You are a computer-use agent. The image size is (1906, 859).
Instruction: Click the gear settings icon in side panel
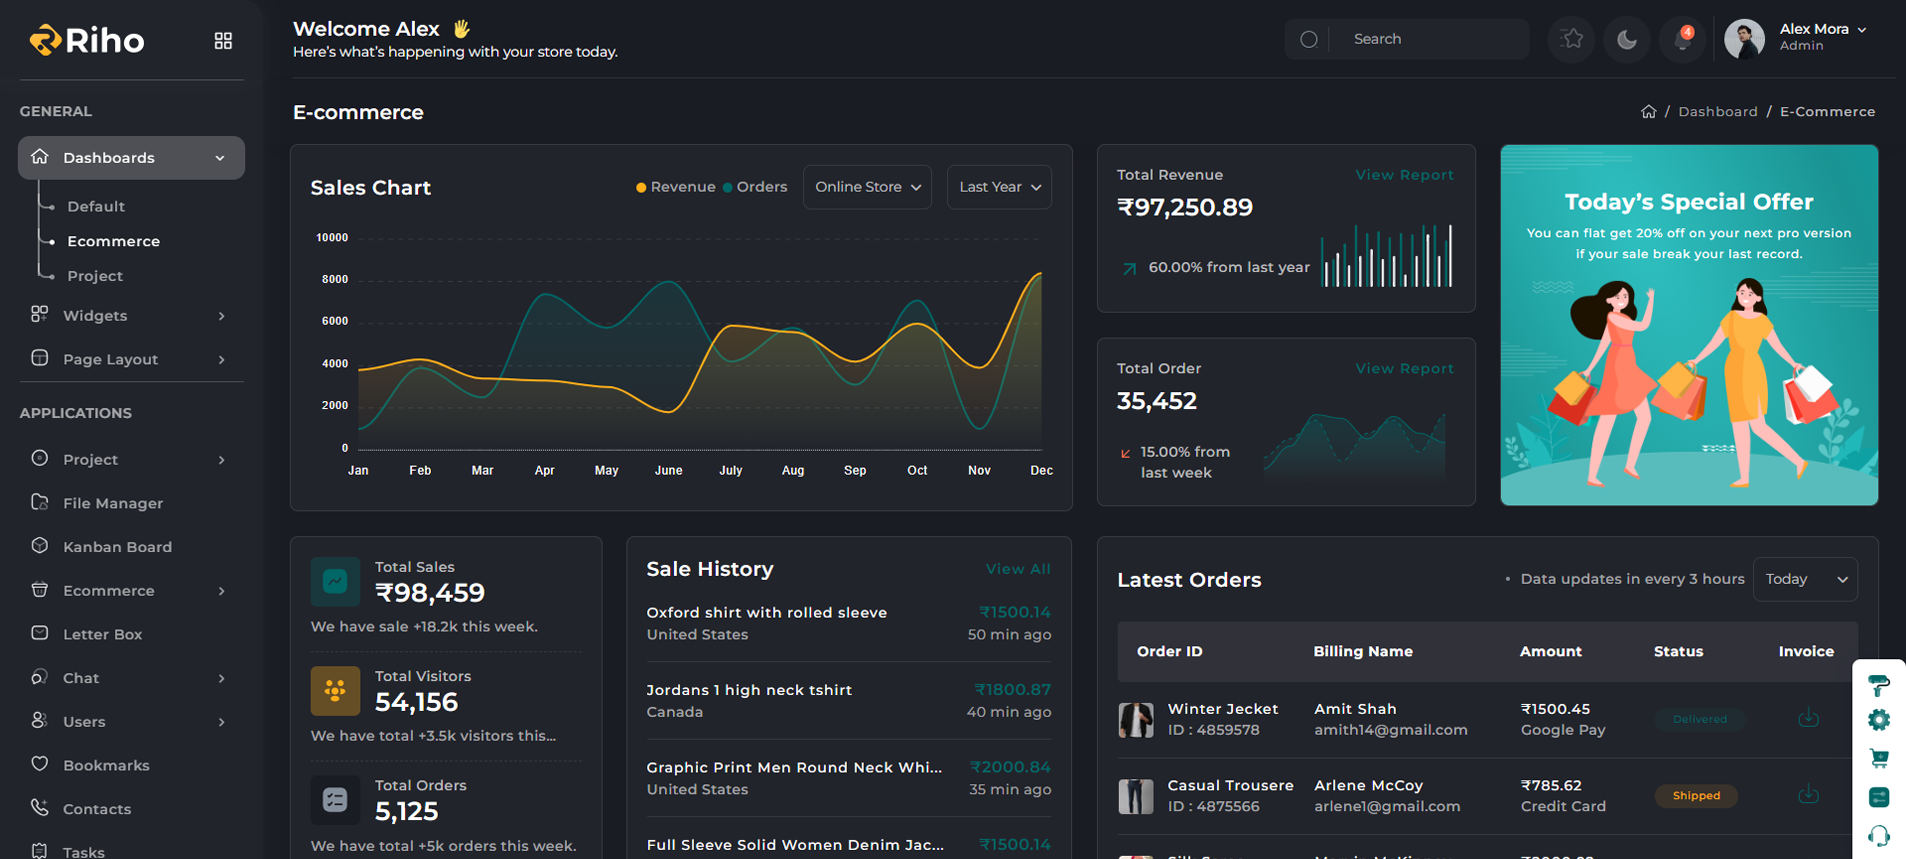pyautogui.click(x=1878, y=720)
